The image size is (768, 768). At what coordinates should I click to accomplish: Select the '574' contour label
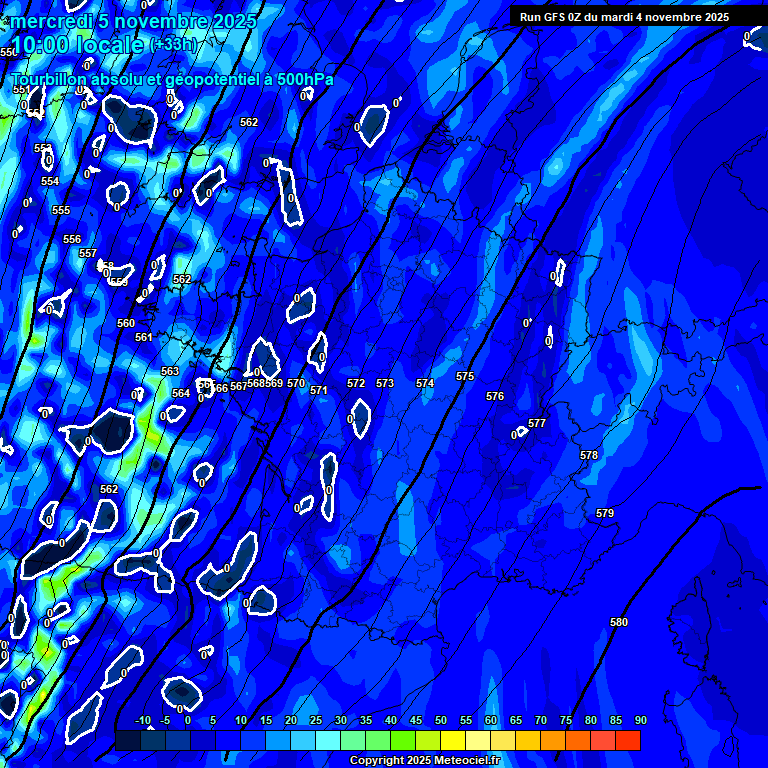pos(425,384)
